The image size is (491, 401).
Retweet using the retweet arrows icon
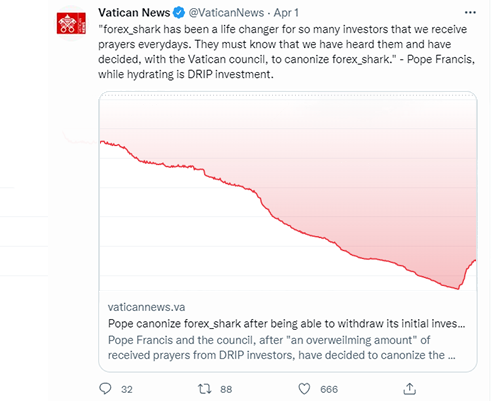tap(204, 389)
